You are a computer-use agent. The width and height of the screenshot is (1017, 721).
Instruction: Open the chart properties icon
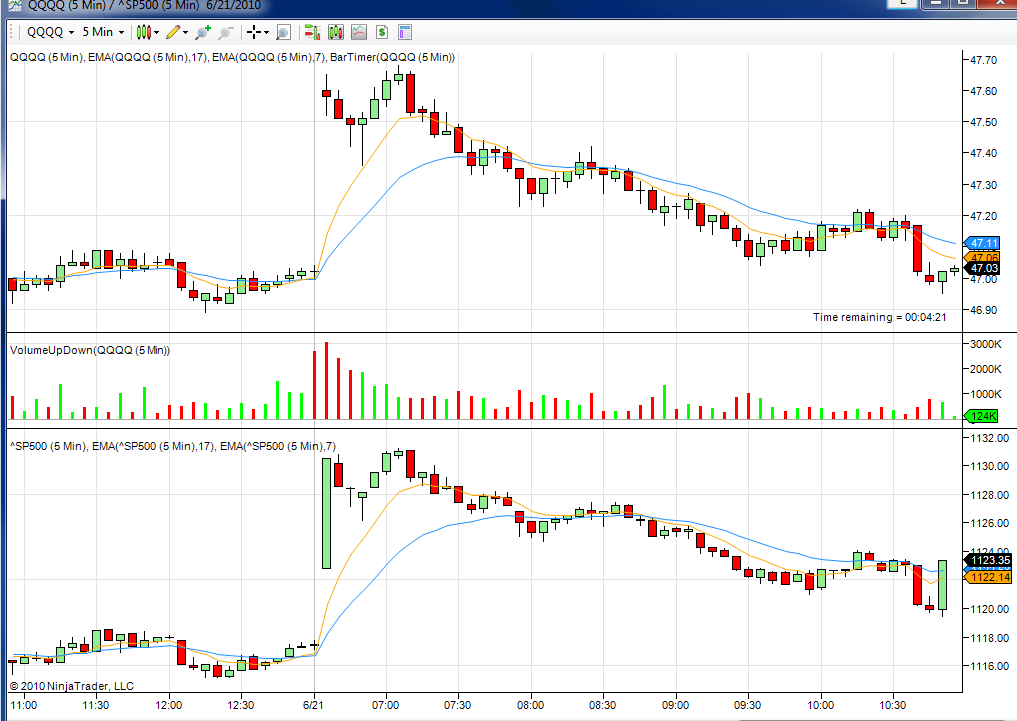coord(405,32)
